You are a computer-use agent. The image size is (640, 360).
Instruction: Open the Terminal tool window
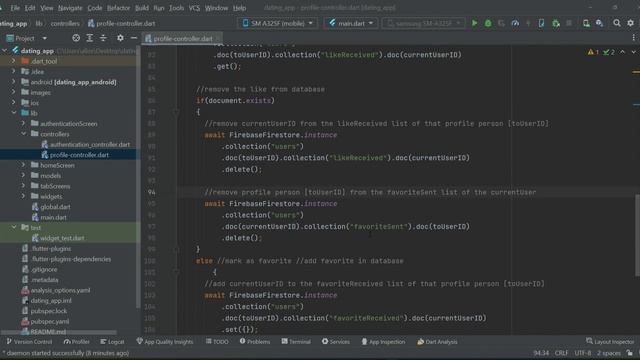pyautogui.click(x=296, y=342)
